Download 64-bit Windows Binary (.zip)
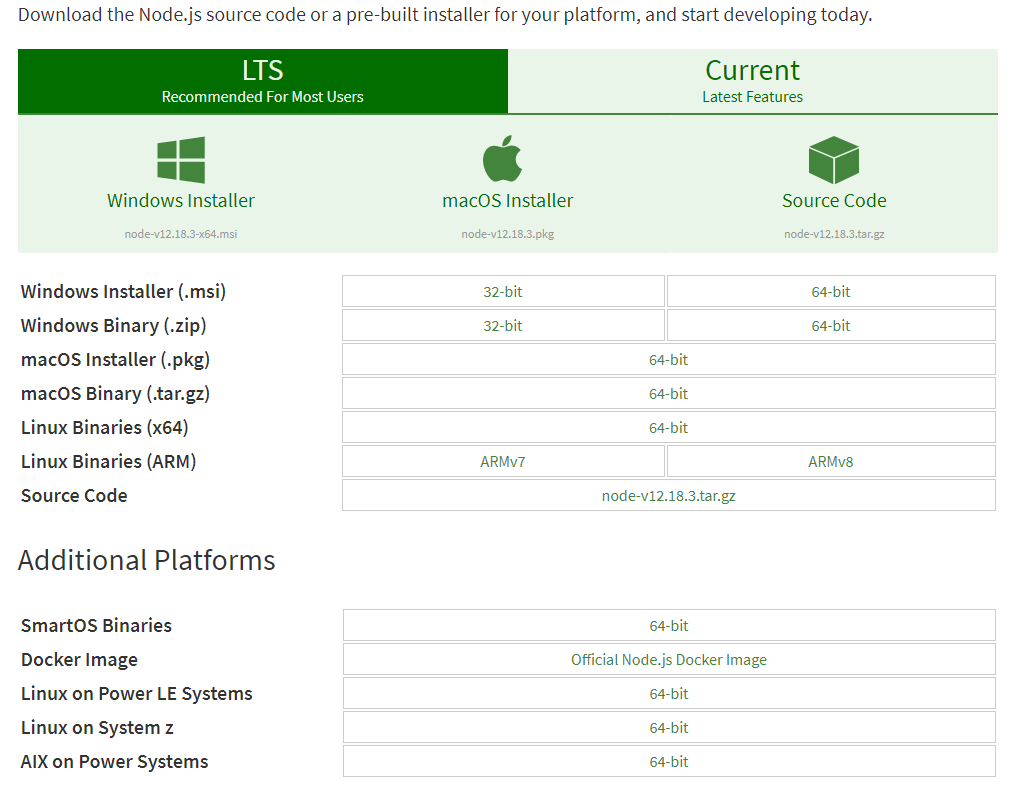 (x=831, y=326)
